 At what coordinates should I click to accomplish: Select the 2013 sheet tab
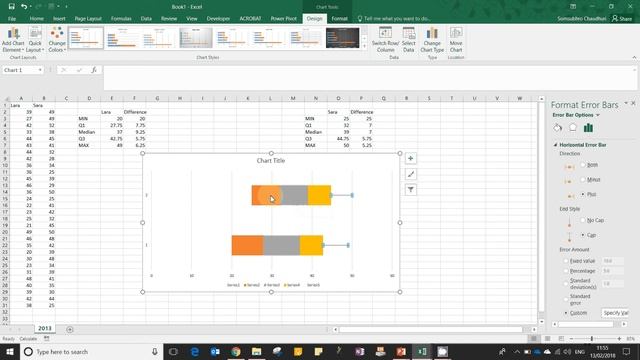click(45, 329)
